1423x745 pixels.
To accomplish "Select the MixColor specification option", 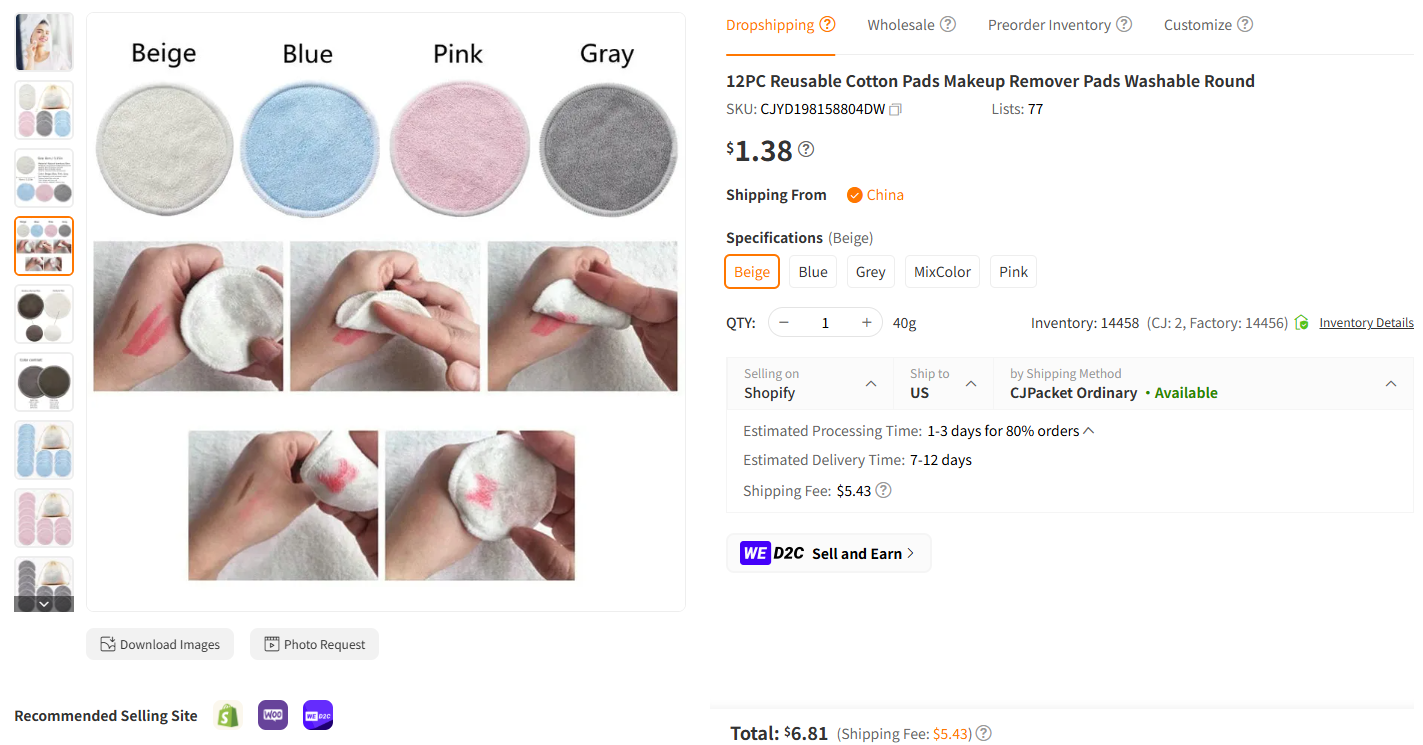I will click(x=941, y=271).
